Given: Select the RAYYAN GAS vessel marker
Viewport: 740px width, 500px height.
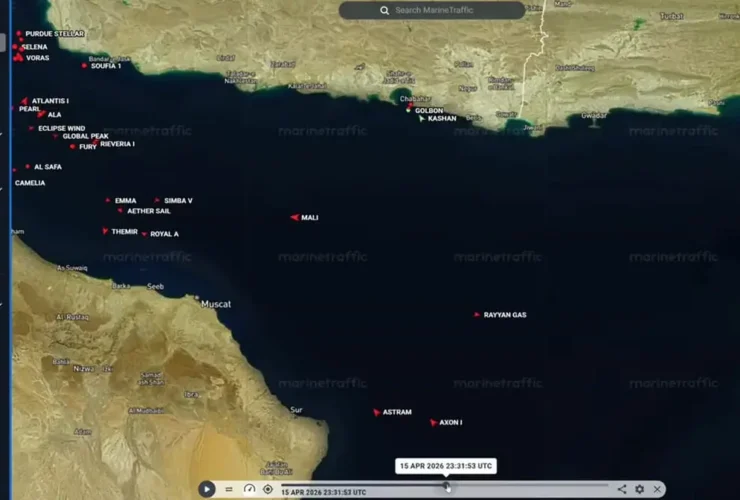Looking at the screenshot, I should coord(477,315).
